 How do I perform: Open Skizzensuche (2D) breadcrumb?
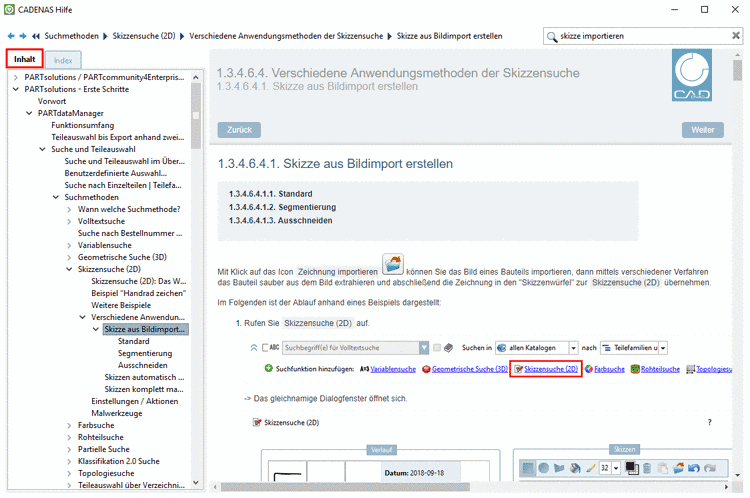[143, 36]
